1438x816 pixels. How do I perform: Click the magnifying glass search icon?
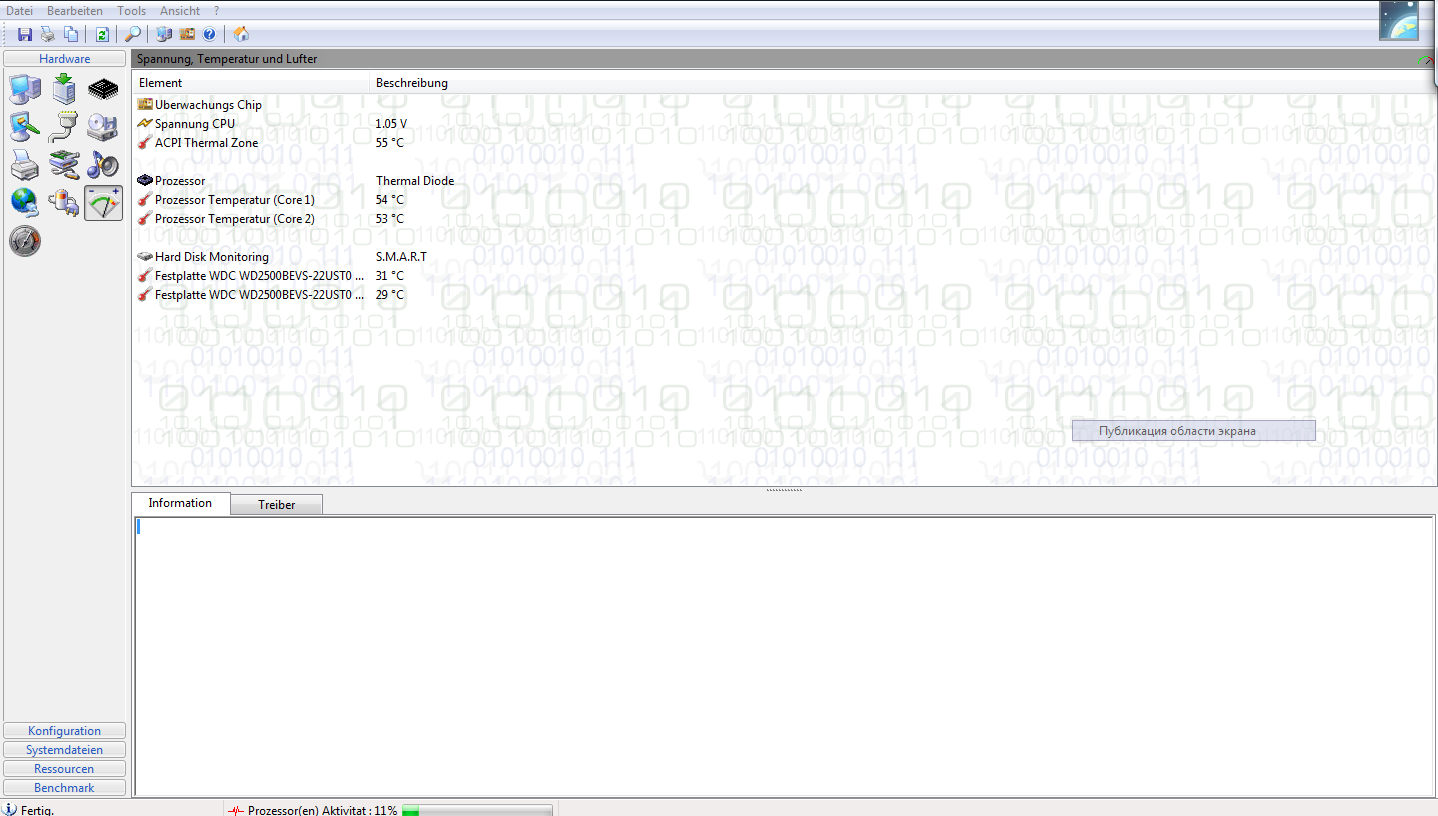[x=132, y=34]
